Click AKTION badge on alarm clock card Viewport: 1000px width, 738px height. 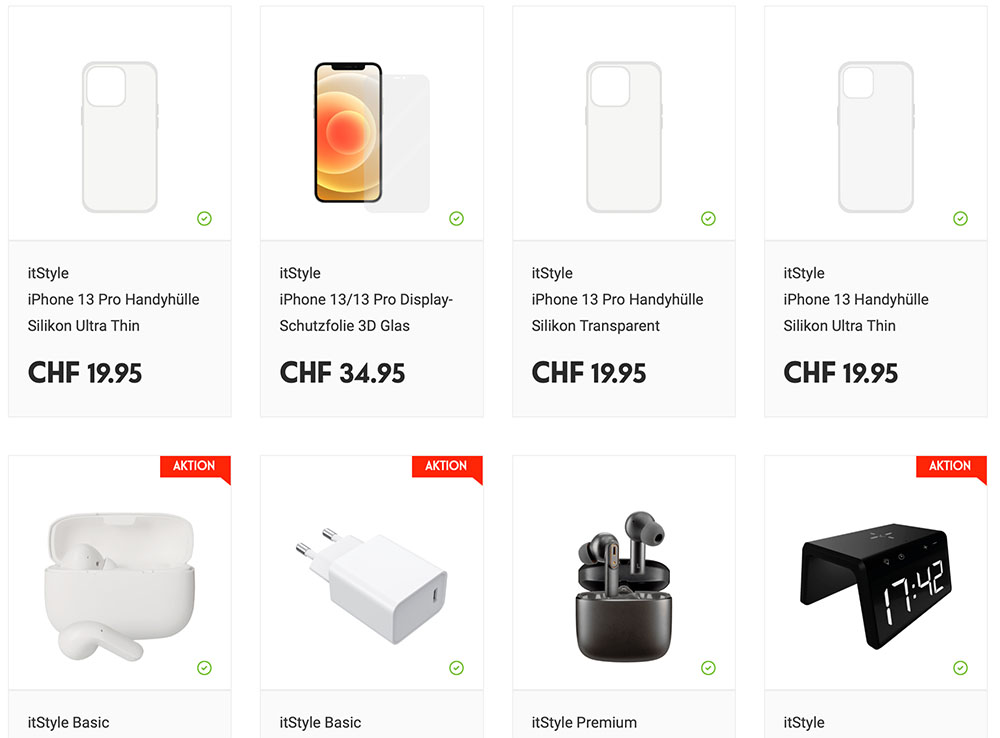click(950, 466)
